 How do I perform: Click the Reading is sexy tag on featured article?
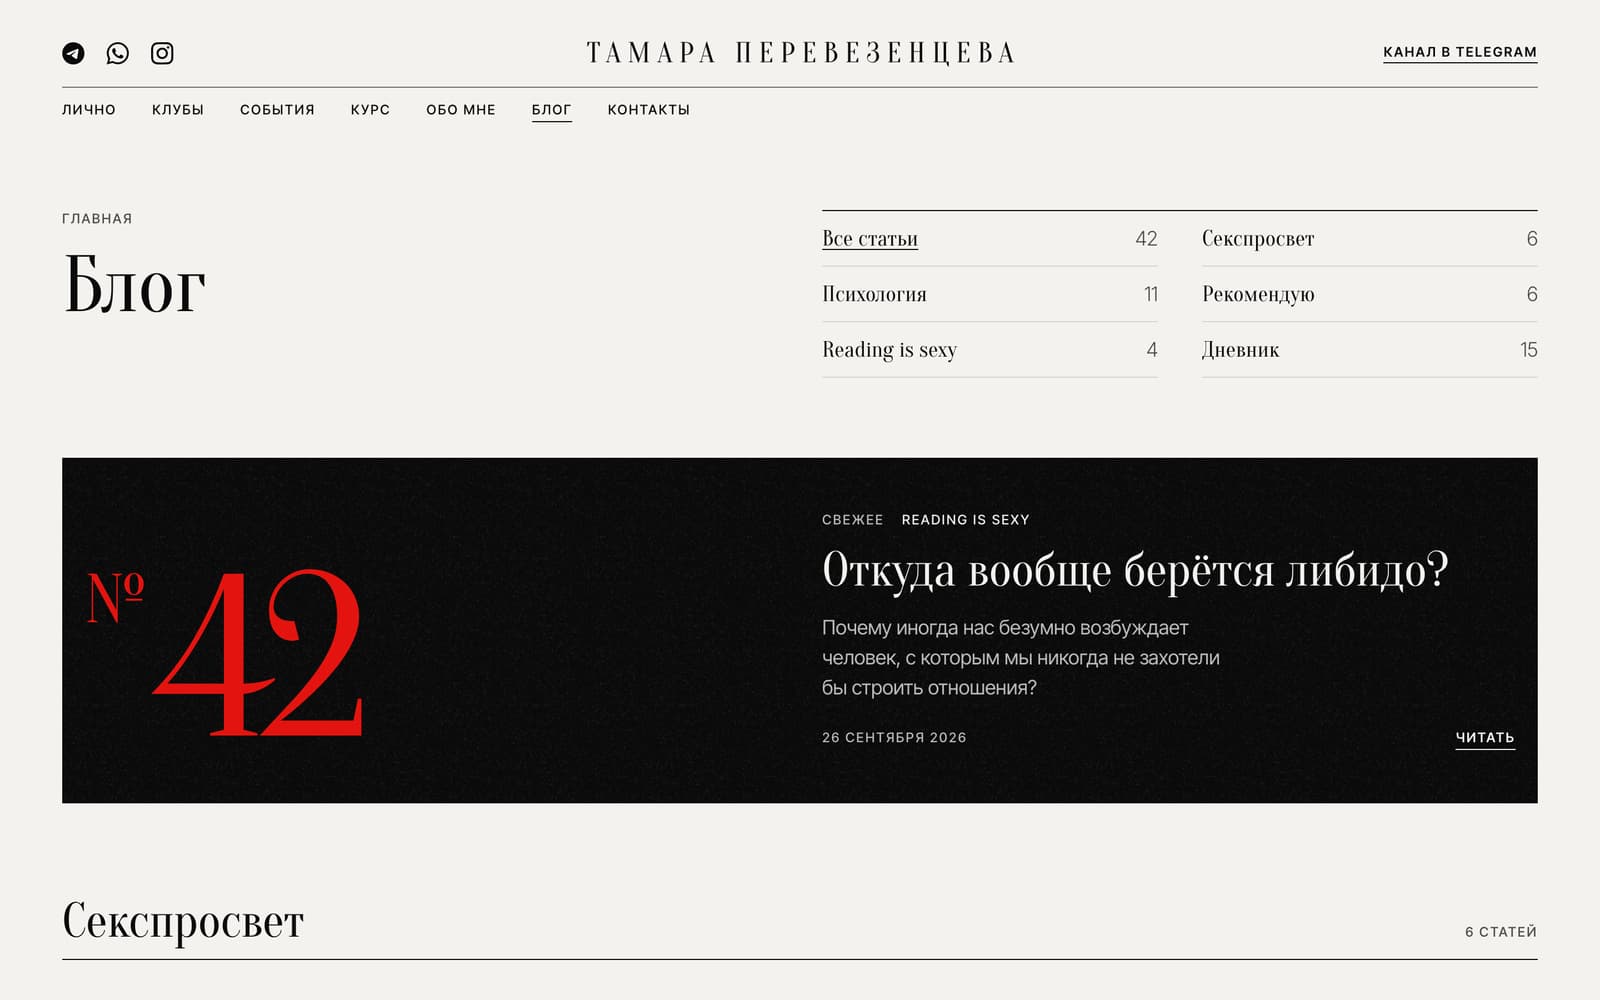965,520
